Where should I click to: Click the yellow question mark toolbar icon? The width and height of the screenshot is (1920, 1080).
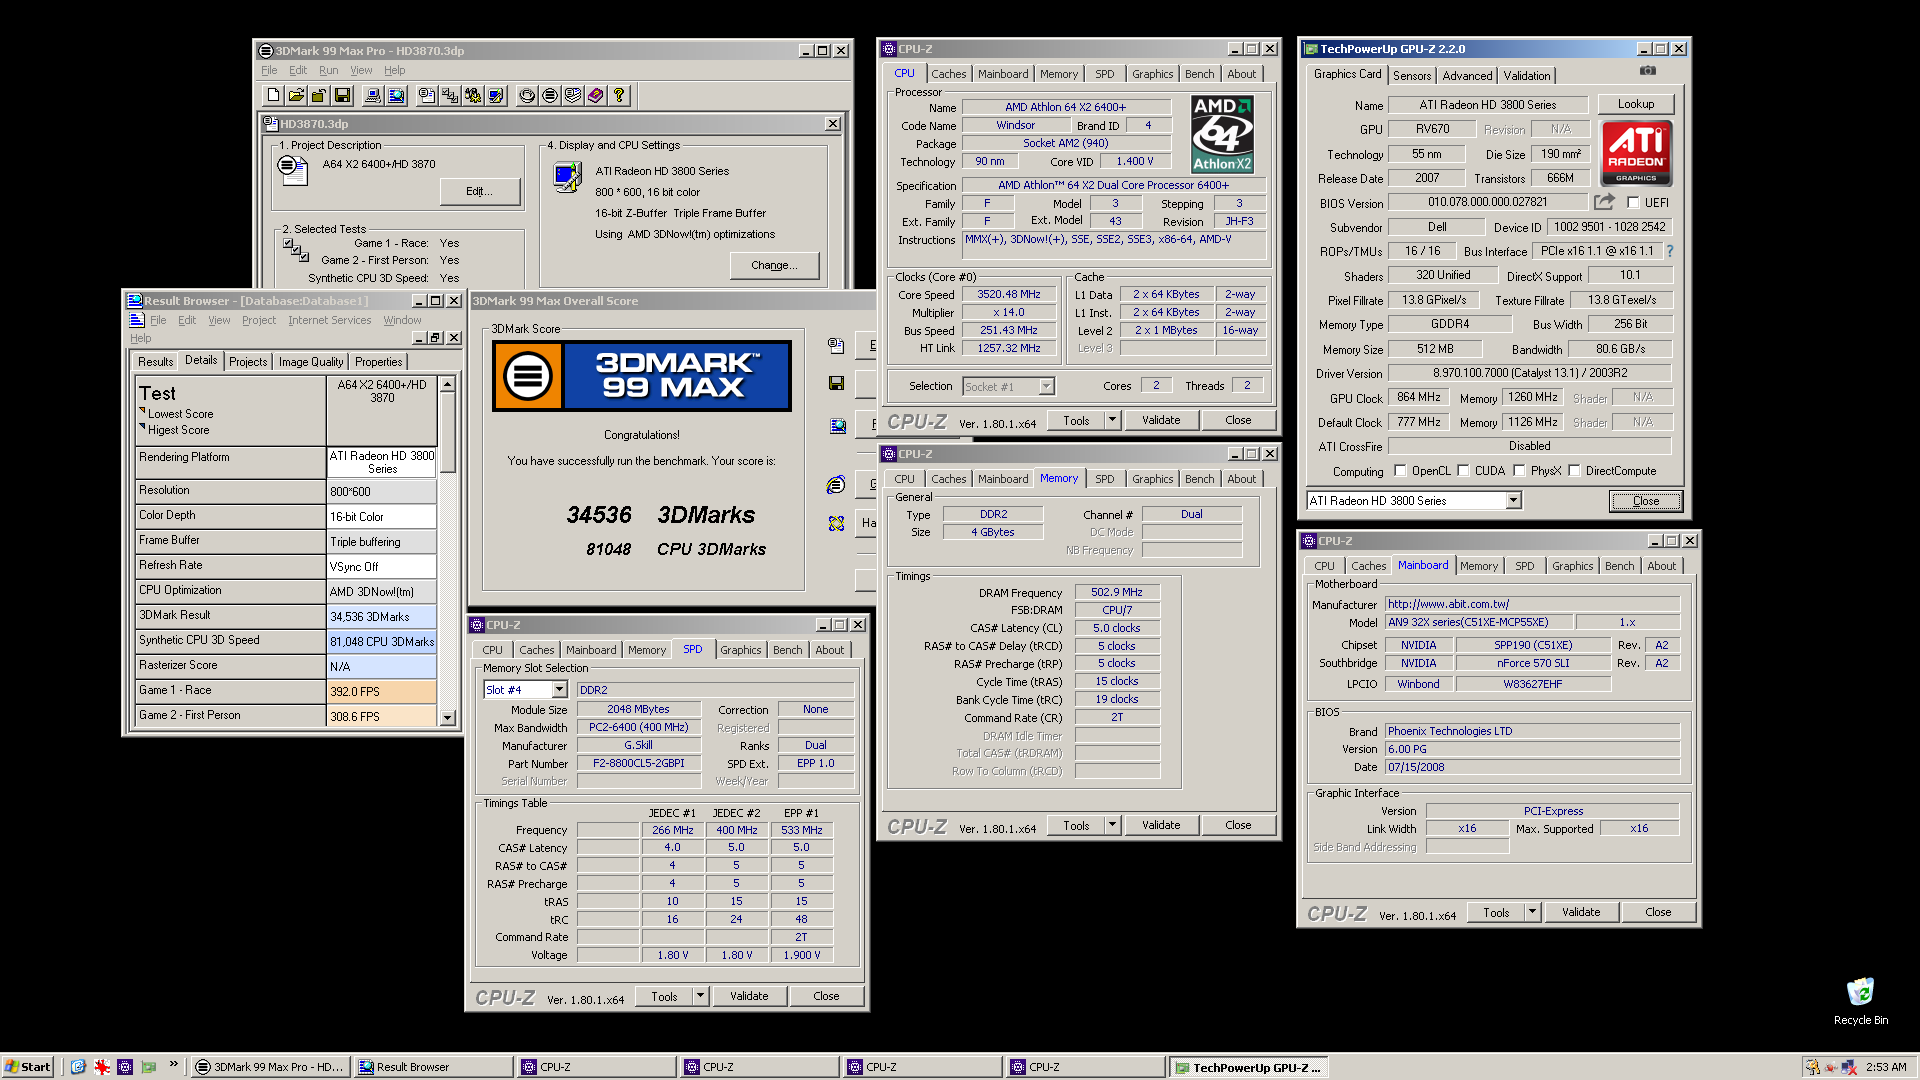coord(619,95)
